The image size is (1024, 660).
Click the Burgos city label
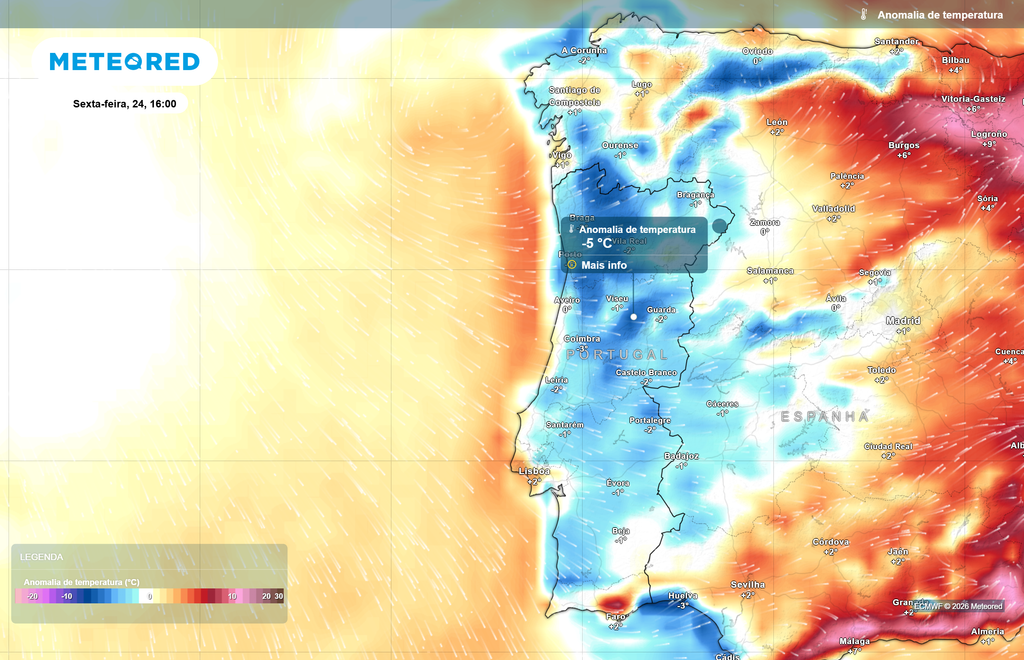point(904,146)
